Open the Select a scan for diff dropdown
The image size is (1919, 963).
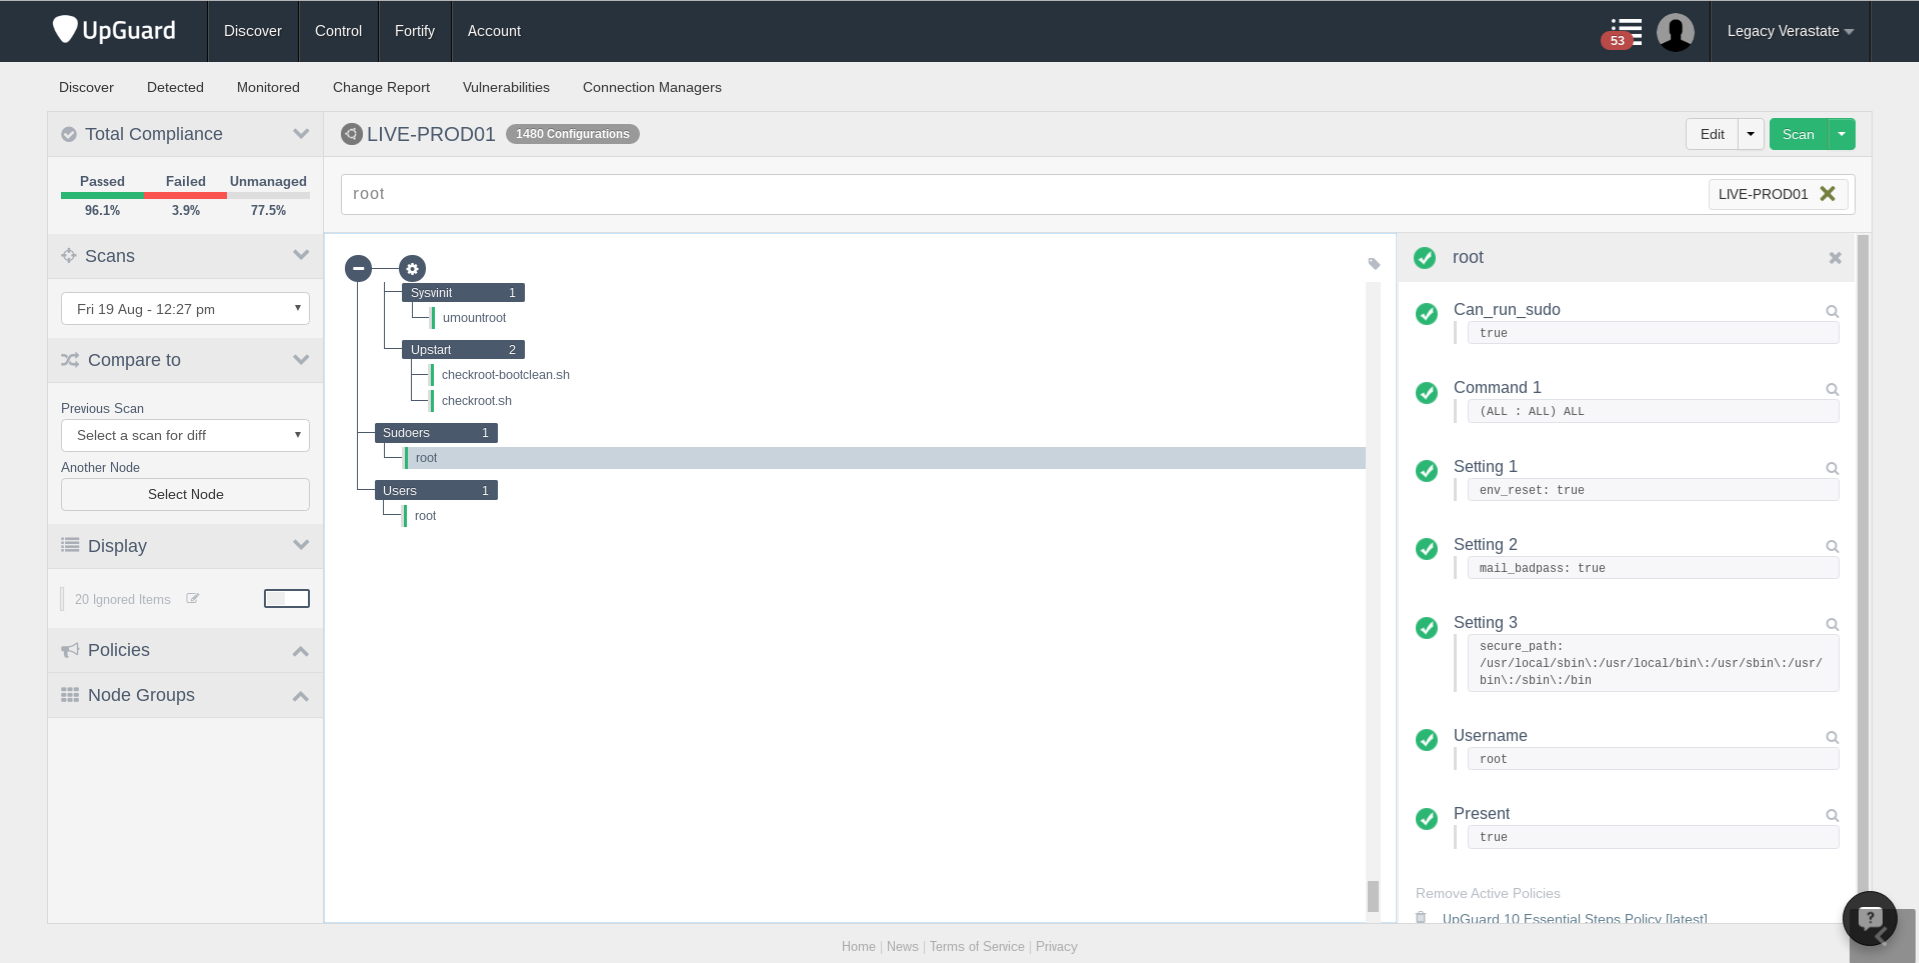coord(185,435)
